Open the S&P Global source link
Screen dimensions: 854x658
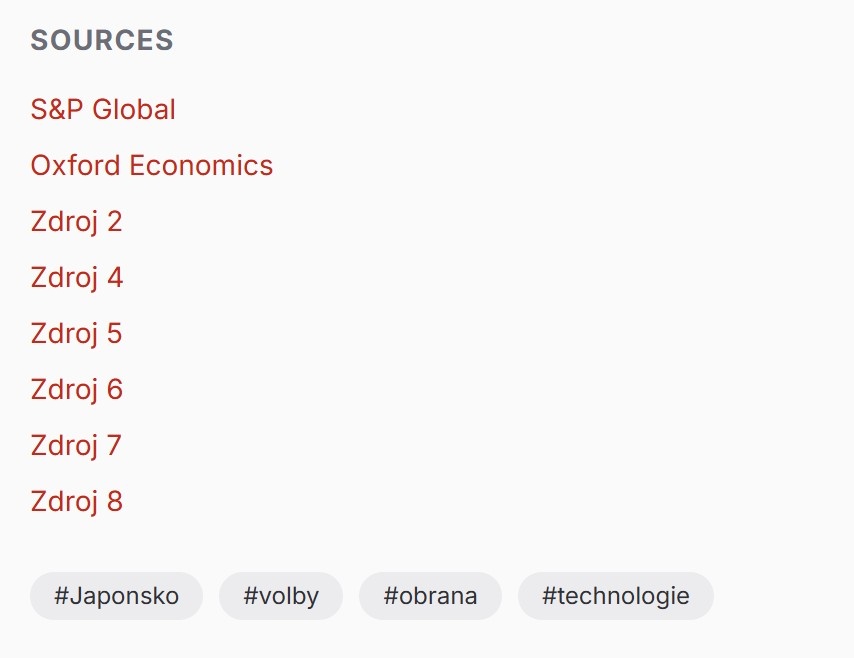click(x=103, y=109)
